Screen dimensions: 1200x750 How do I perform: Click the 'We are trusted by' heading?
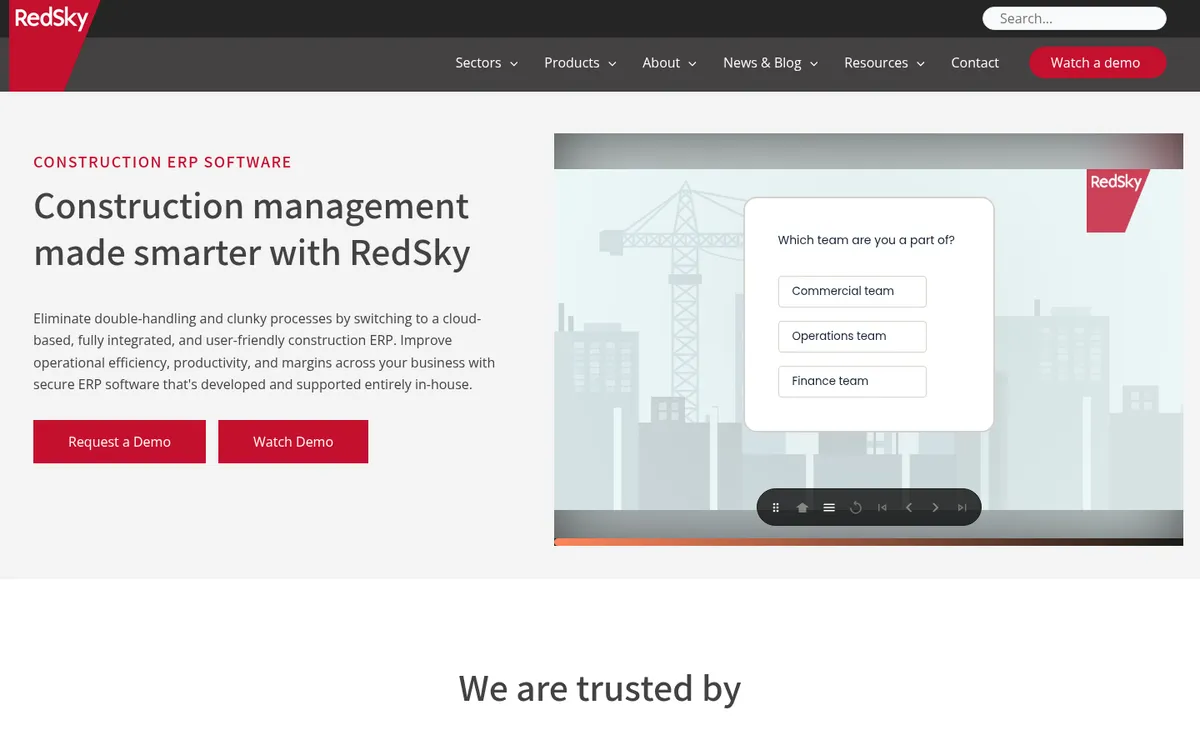pyautogui.click(x=600, y=689)
